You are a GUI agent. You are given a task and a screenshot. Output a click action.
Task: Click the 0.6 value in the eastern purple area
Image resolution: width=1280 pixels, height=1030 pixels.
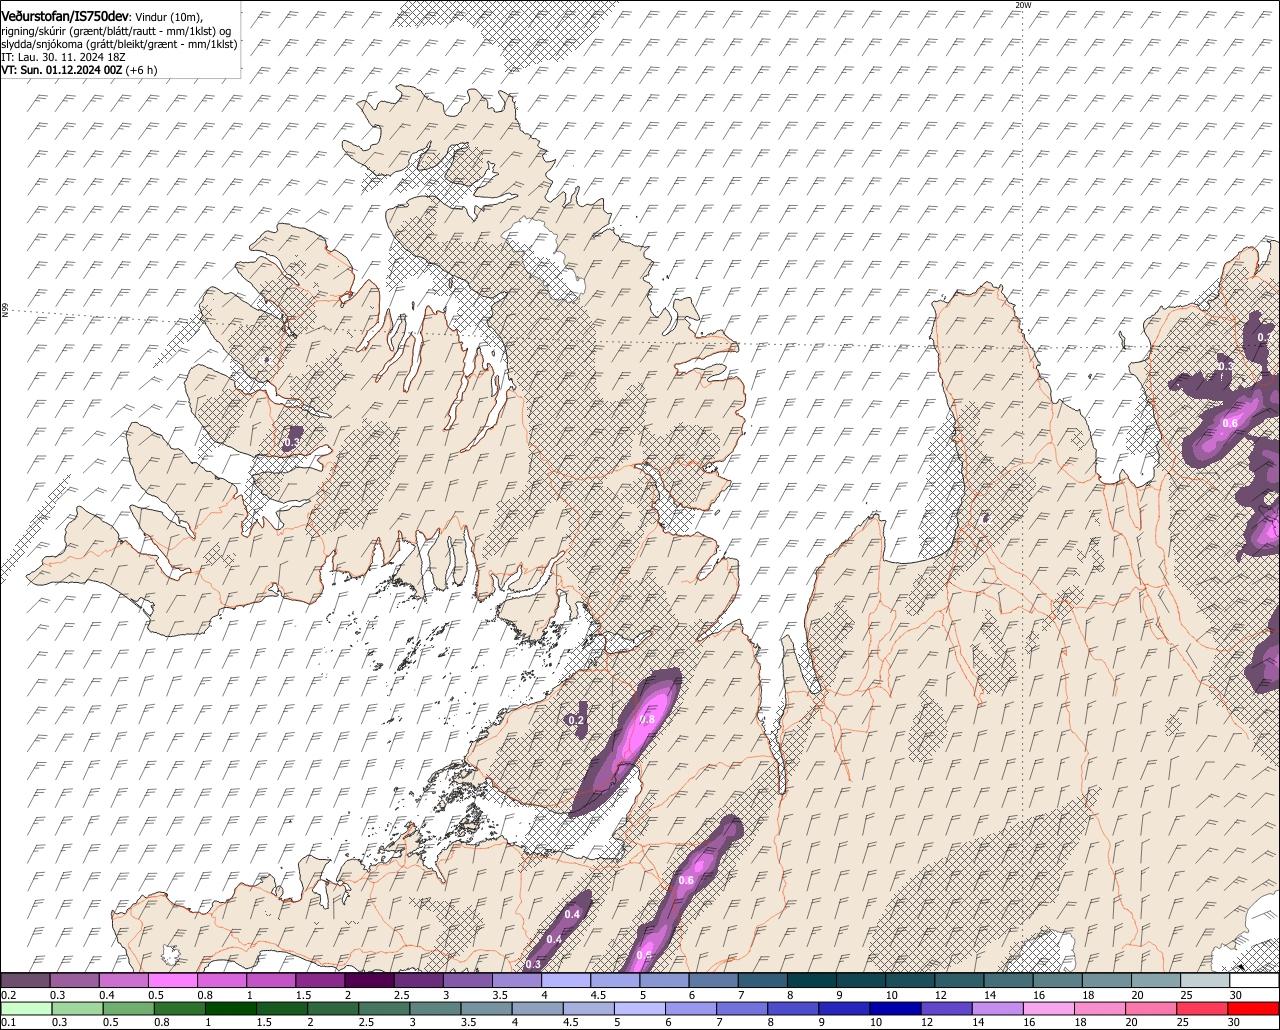pyautogui.click(x=1230, y=423)
